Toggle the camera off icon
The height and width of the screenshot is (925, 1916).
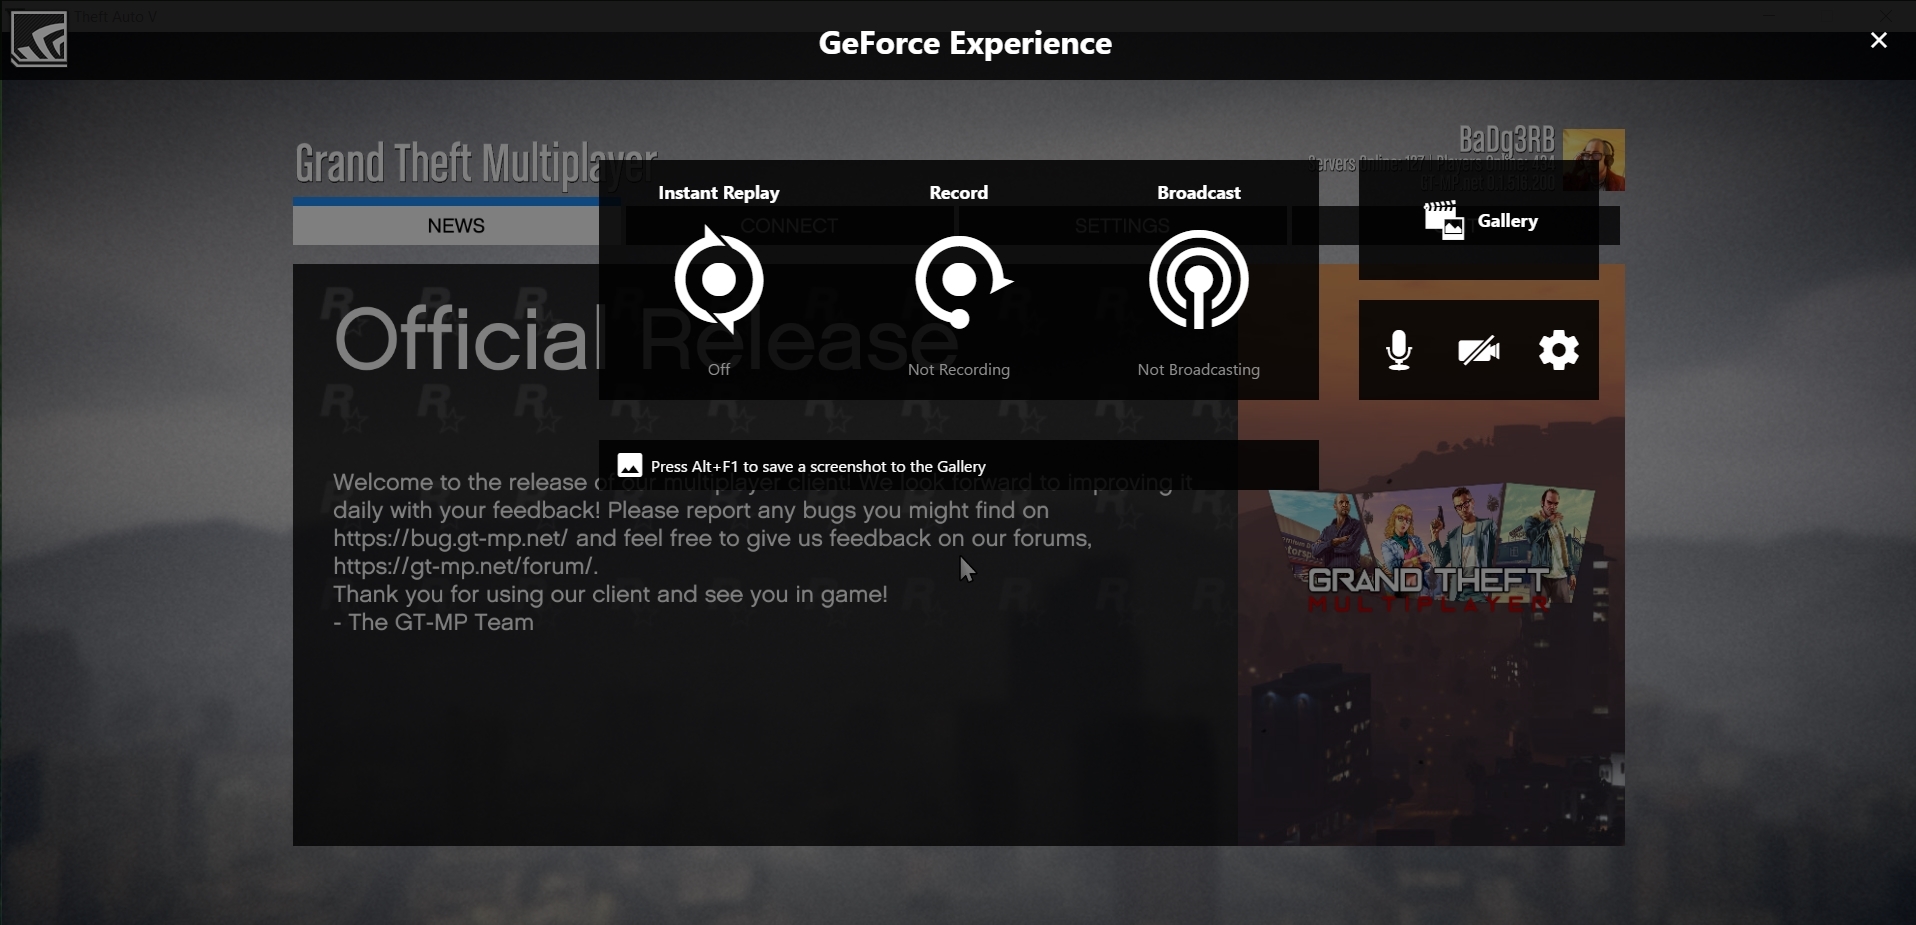pos(1478,350)
